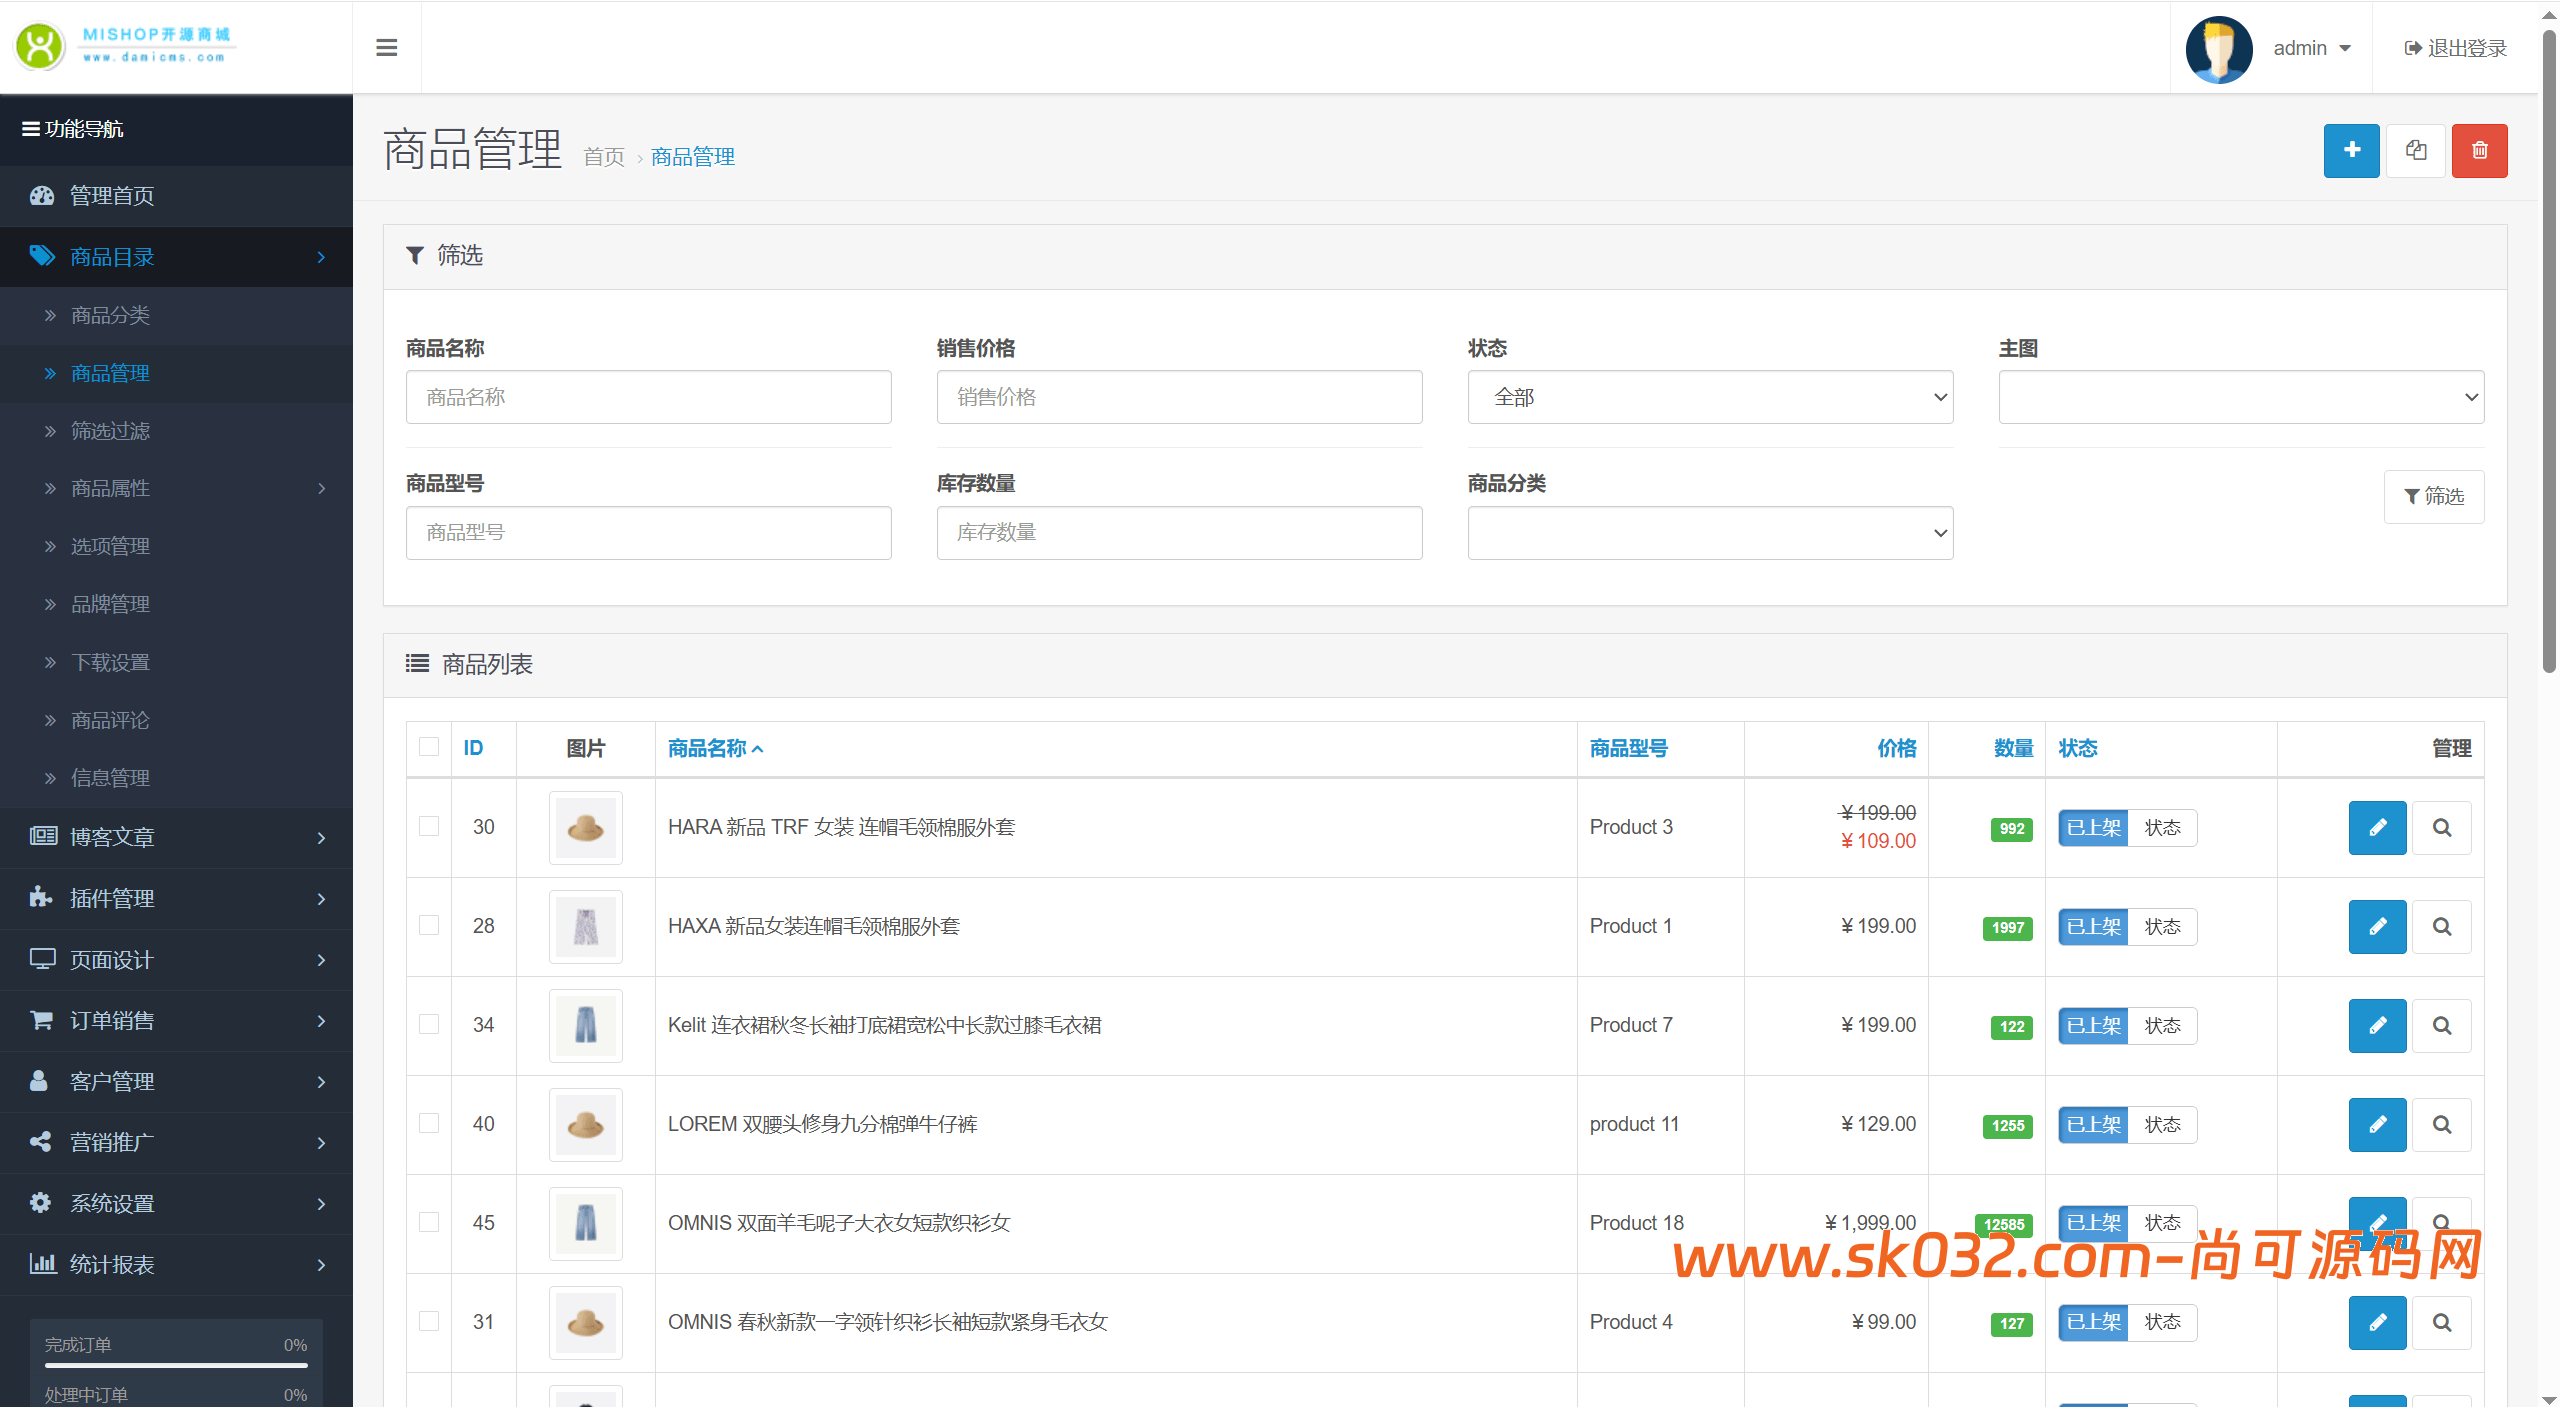Expand the 商品属性 sidebar submenu

coord(111,488)
